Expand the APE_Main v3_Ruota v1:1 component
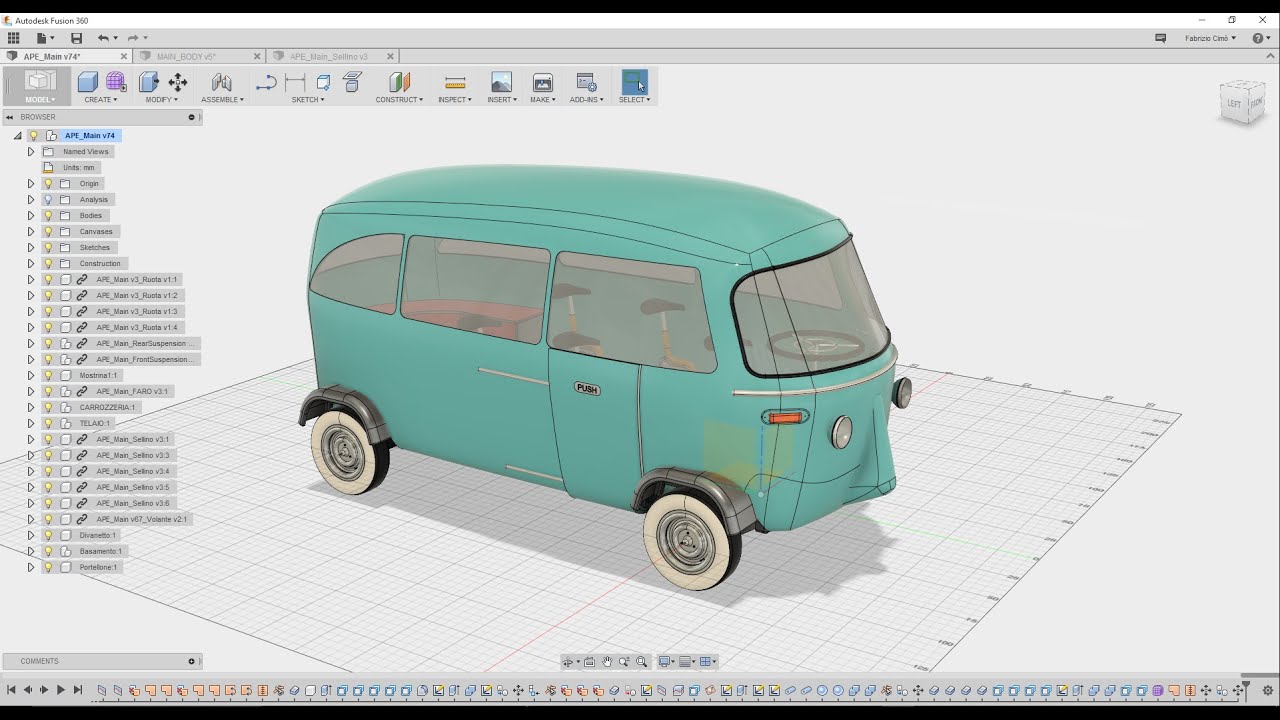This screenshot has width=1280, height=720. tap(31, 280)
